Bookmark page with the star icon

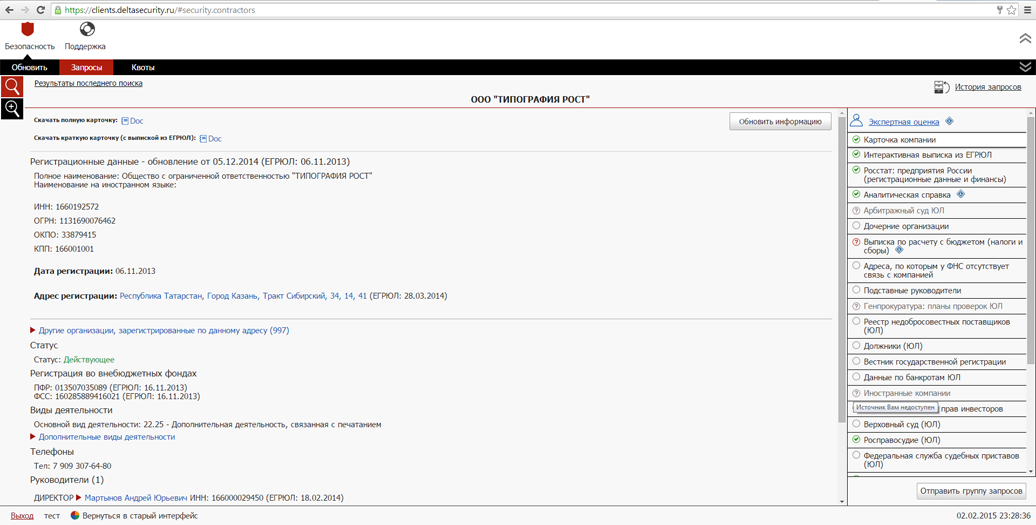(x=1011, y=10)
